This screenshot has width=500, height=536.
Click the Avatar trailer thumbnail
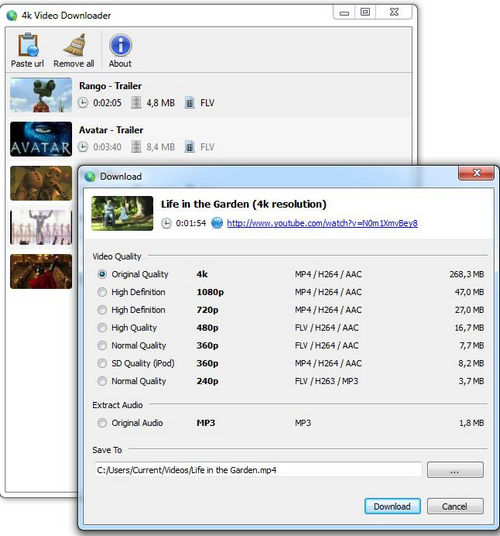coord(41,139)
